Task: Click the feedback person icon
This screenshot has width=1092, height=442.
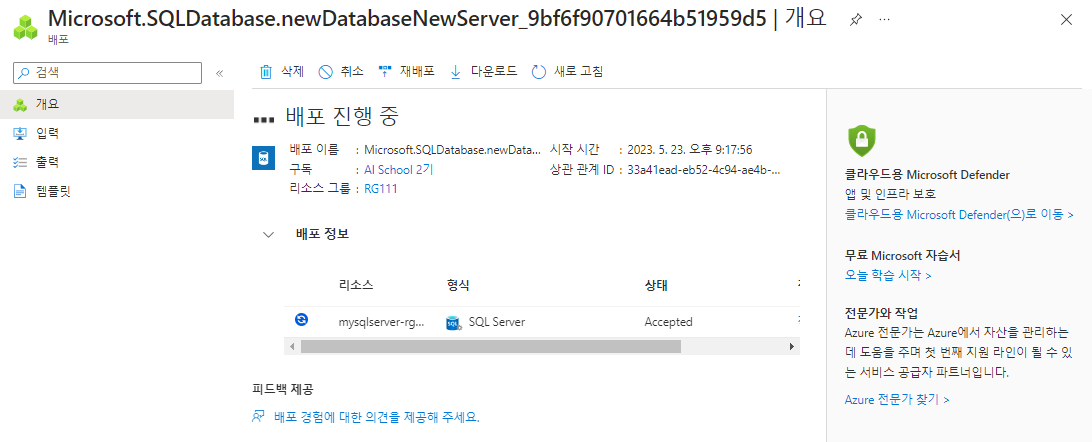Action: 258,417
